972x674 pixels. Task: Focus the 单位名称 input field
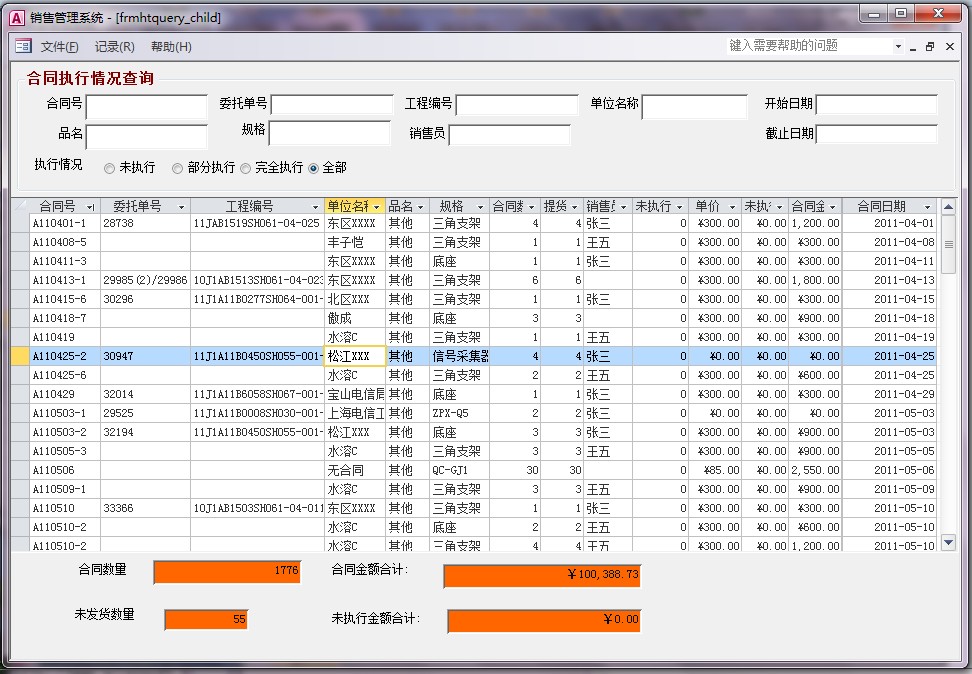point(694,107)
